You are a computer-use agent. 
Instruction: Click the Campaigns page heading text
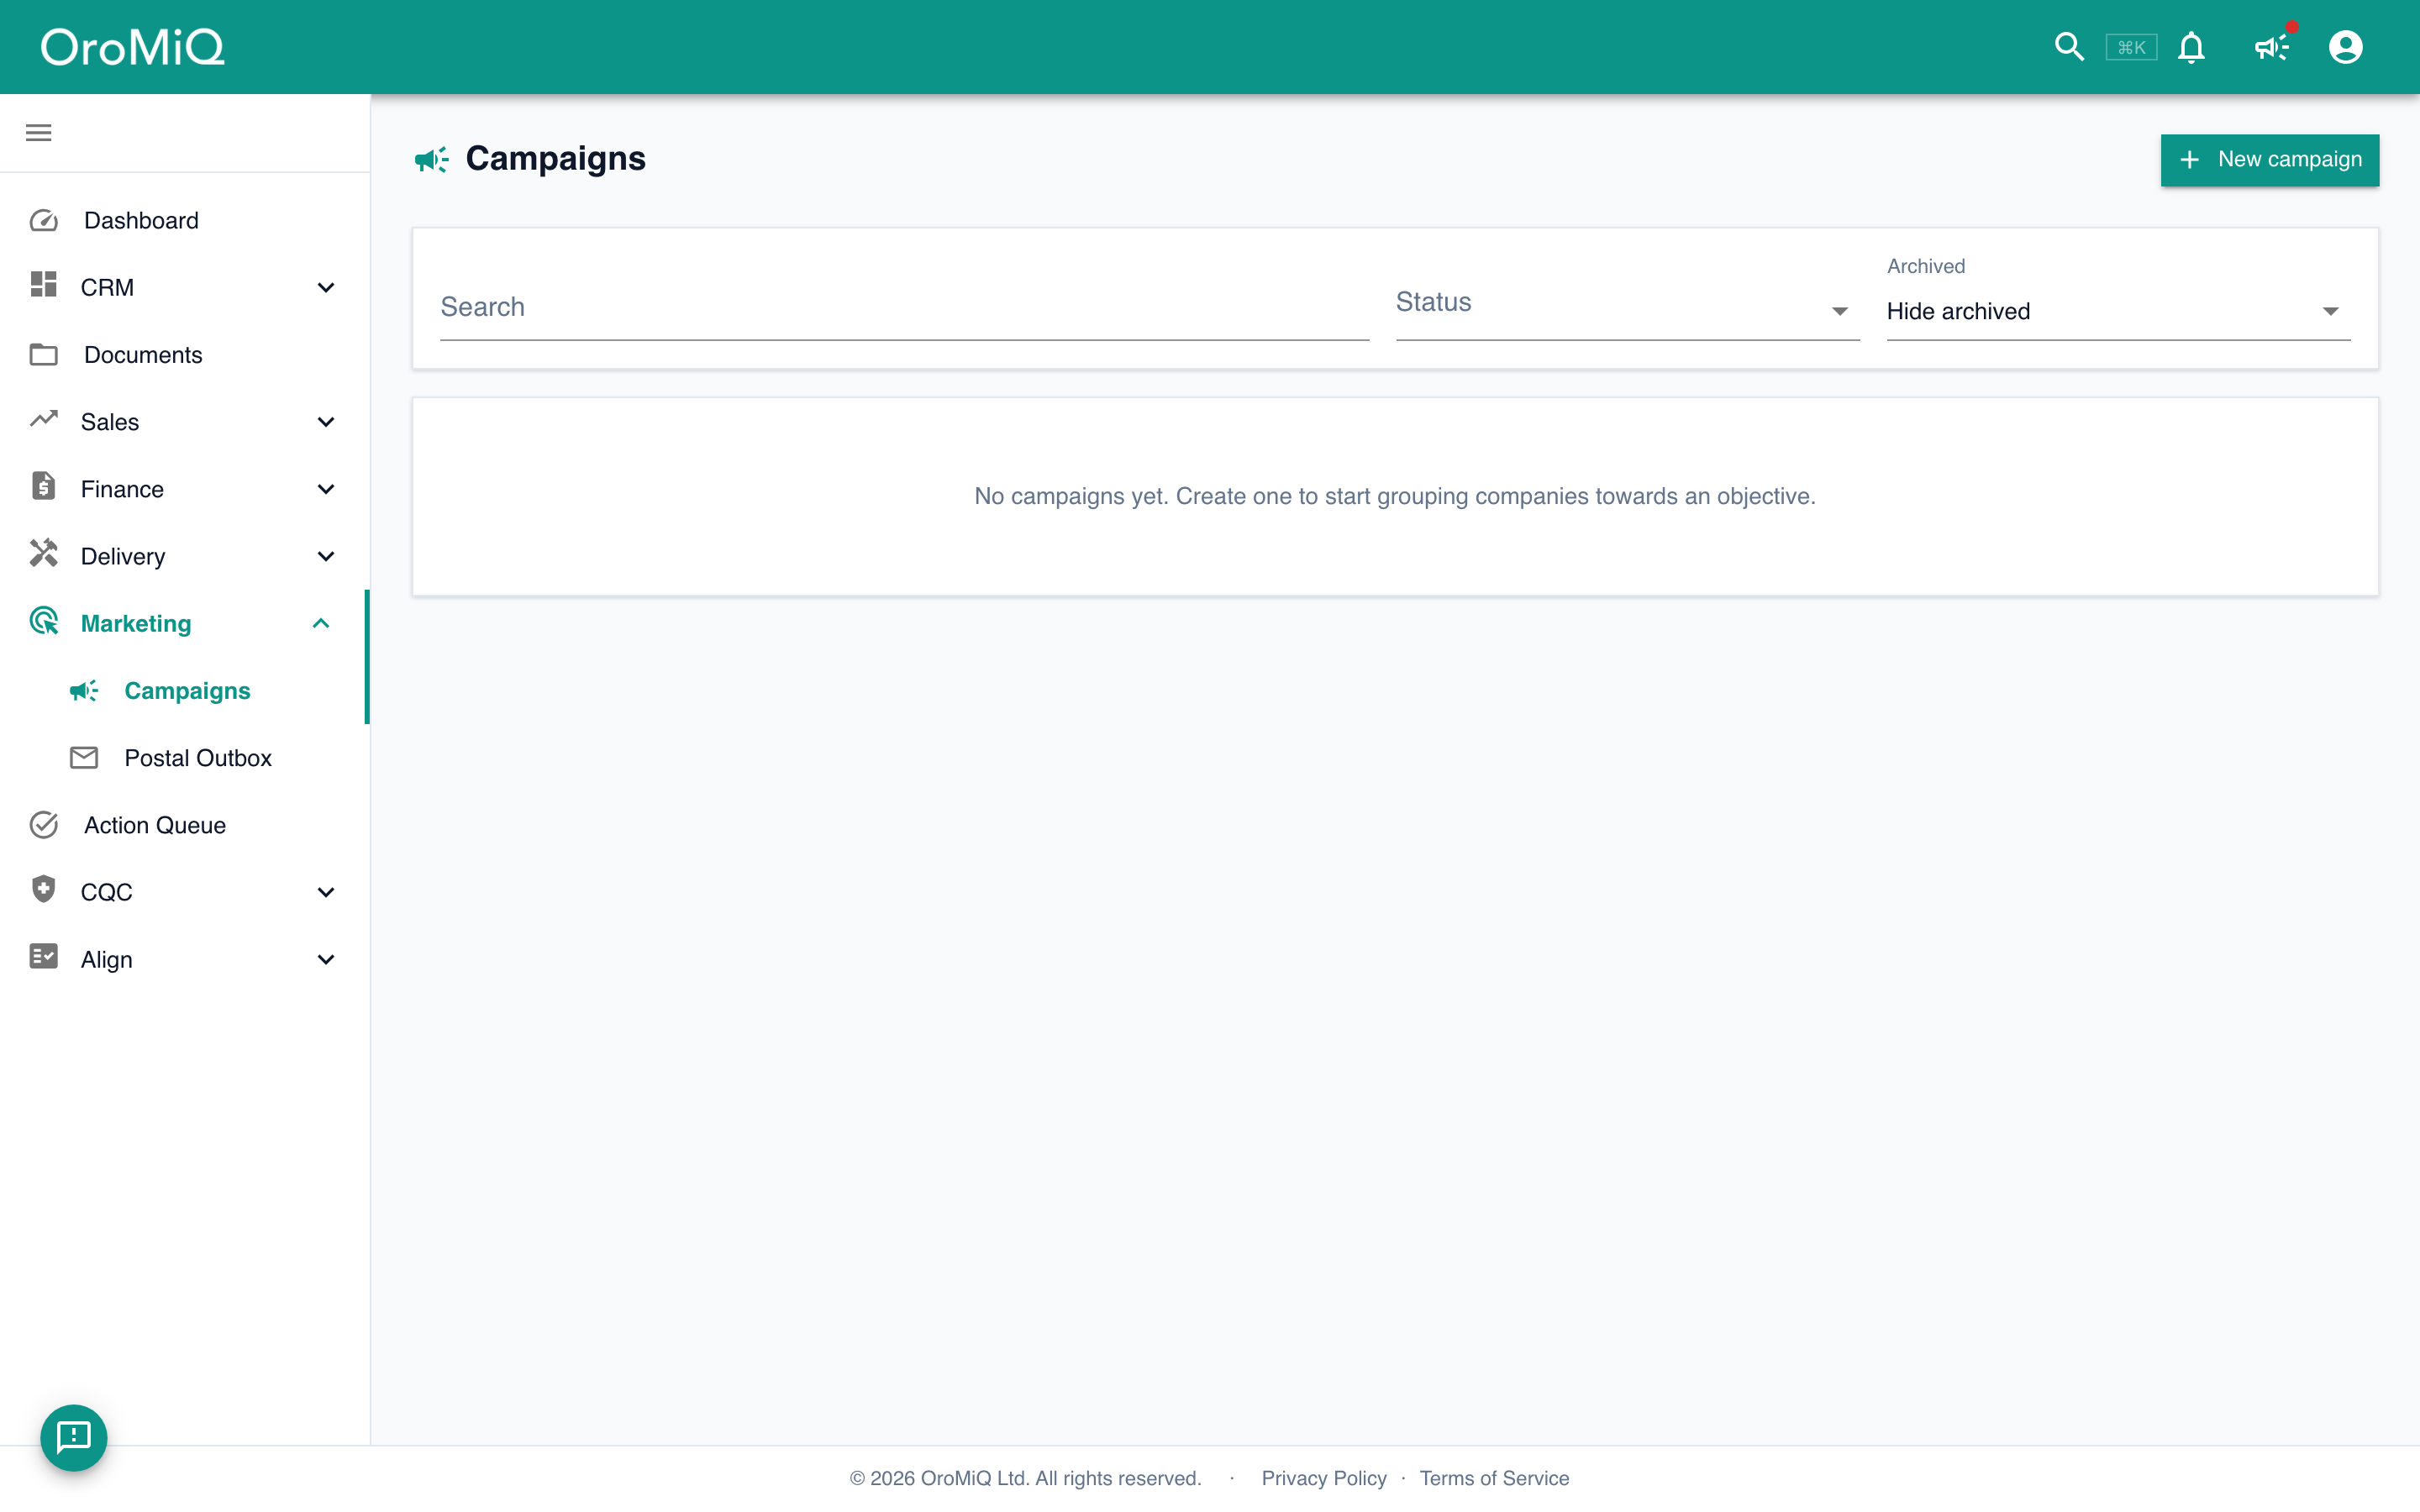coord(556,159)
